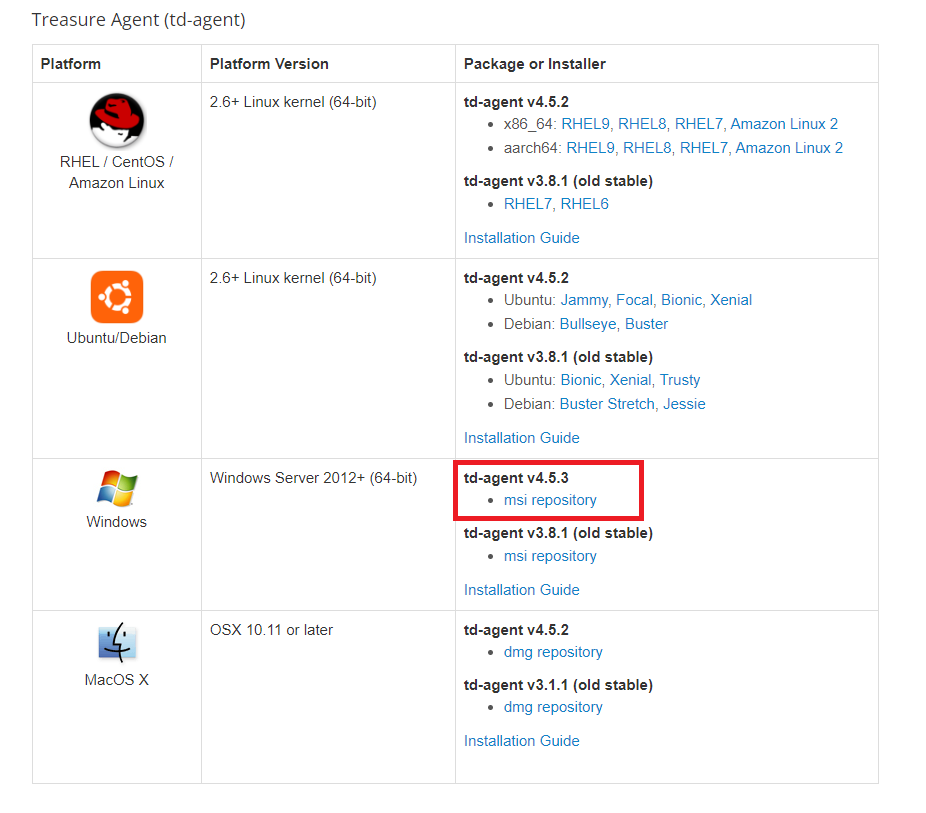Click the Red Hat logo icon
Screen dimensions: 926x813
(117, 120)
